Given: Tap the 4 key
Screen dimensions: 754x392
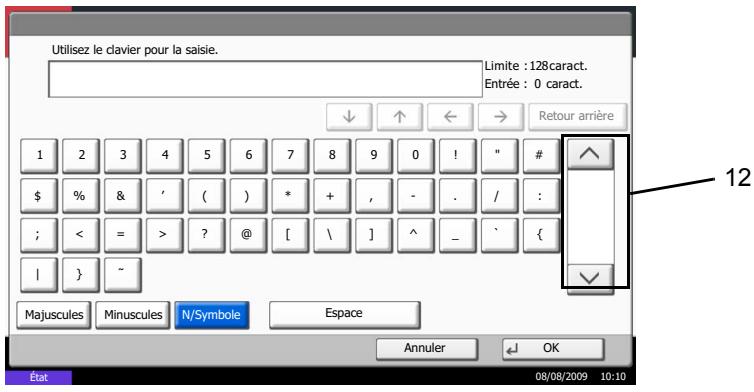Looking at the screenshot, I should [x=164, y=156].
